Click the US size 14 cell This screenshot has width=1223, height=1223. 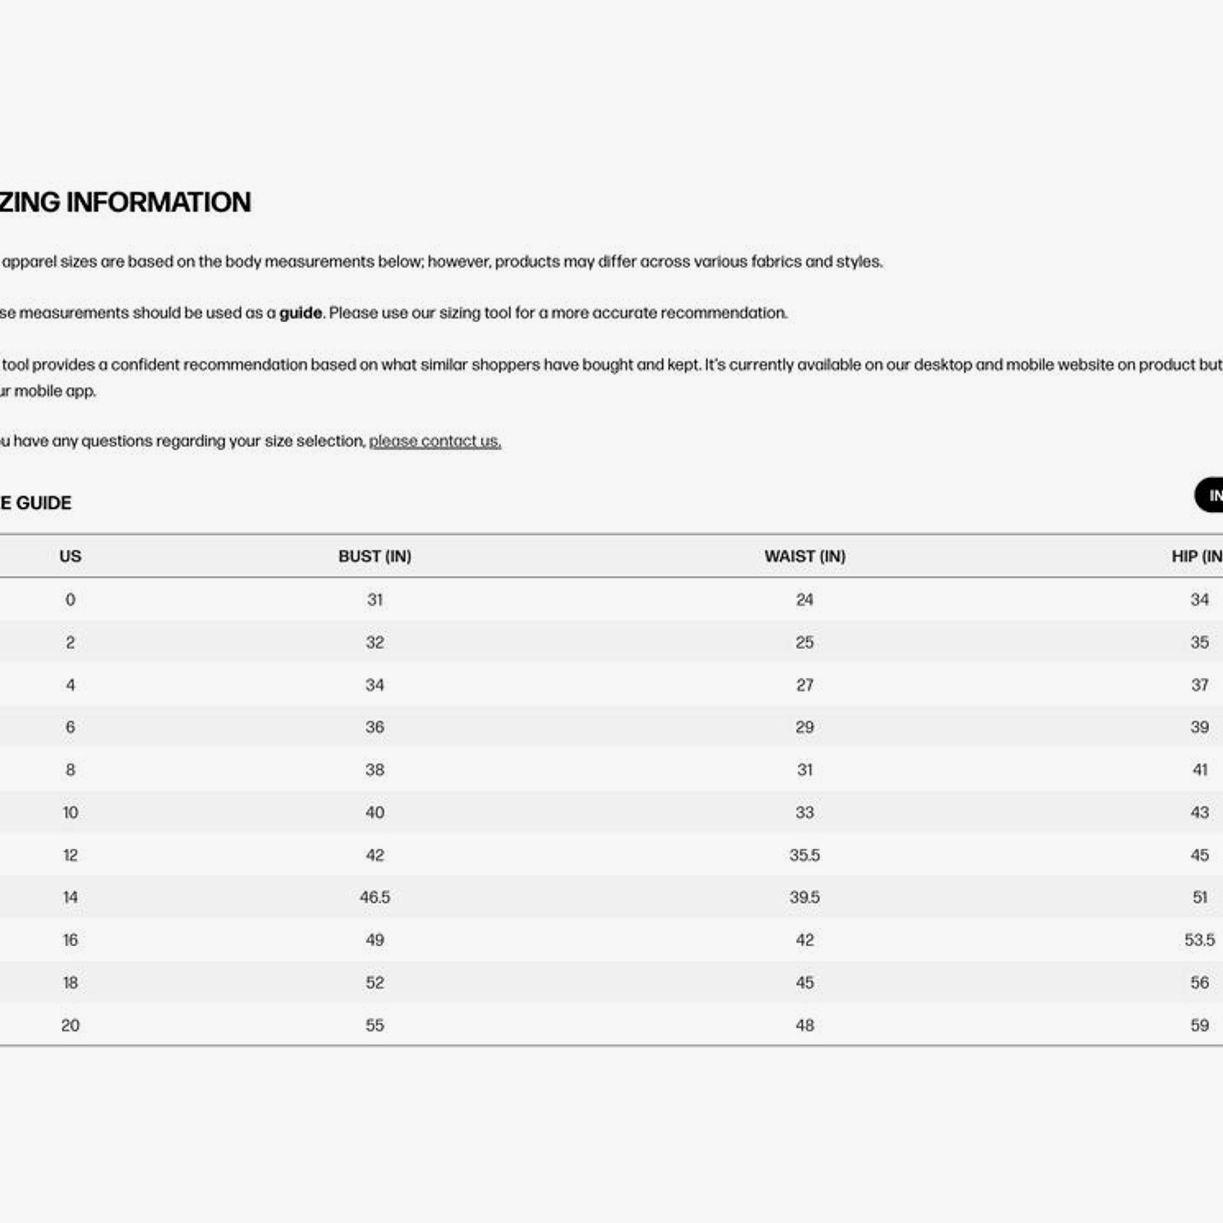coord(70,898)
